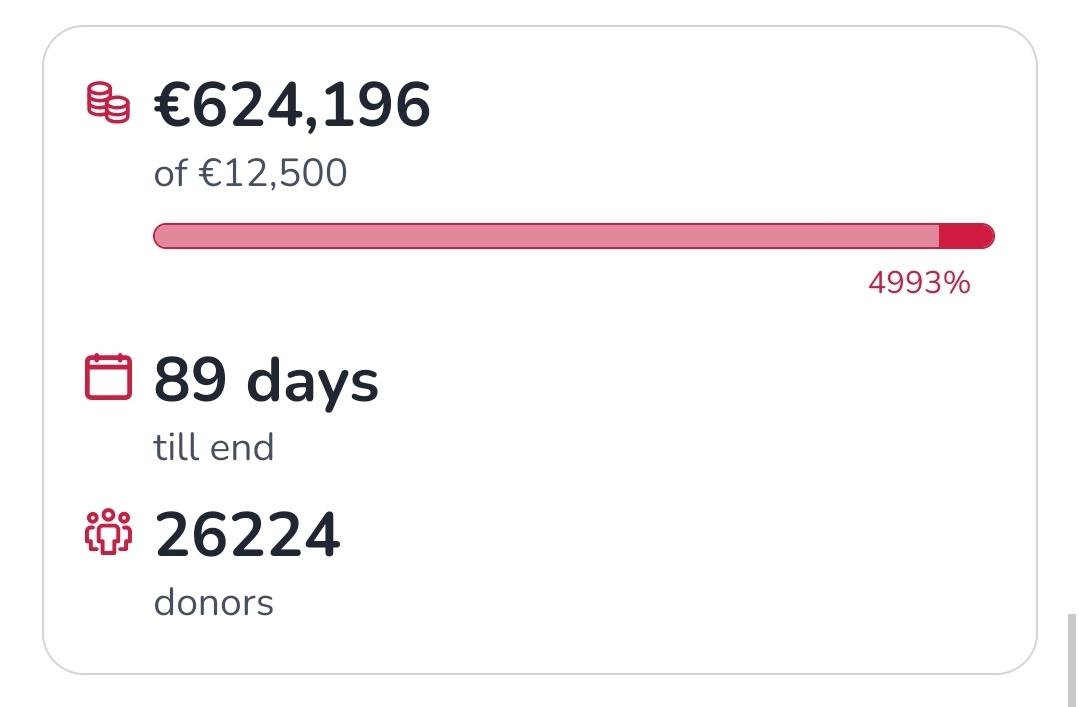The image size is (1079, 707).
Task: Click the grey scrollbar at right edge
Action: [x=1073, y=658]
